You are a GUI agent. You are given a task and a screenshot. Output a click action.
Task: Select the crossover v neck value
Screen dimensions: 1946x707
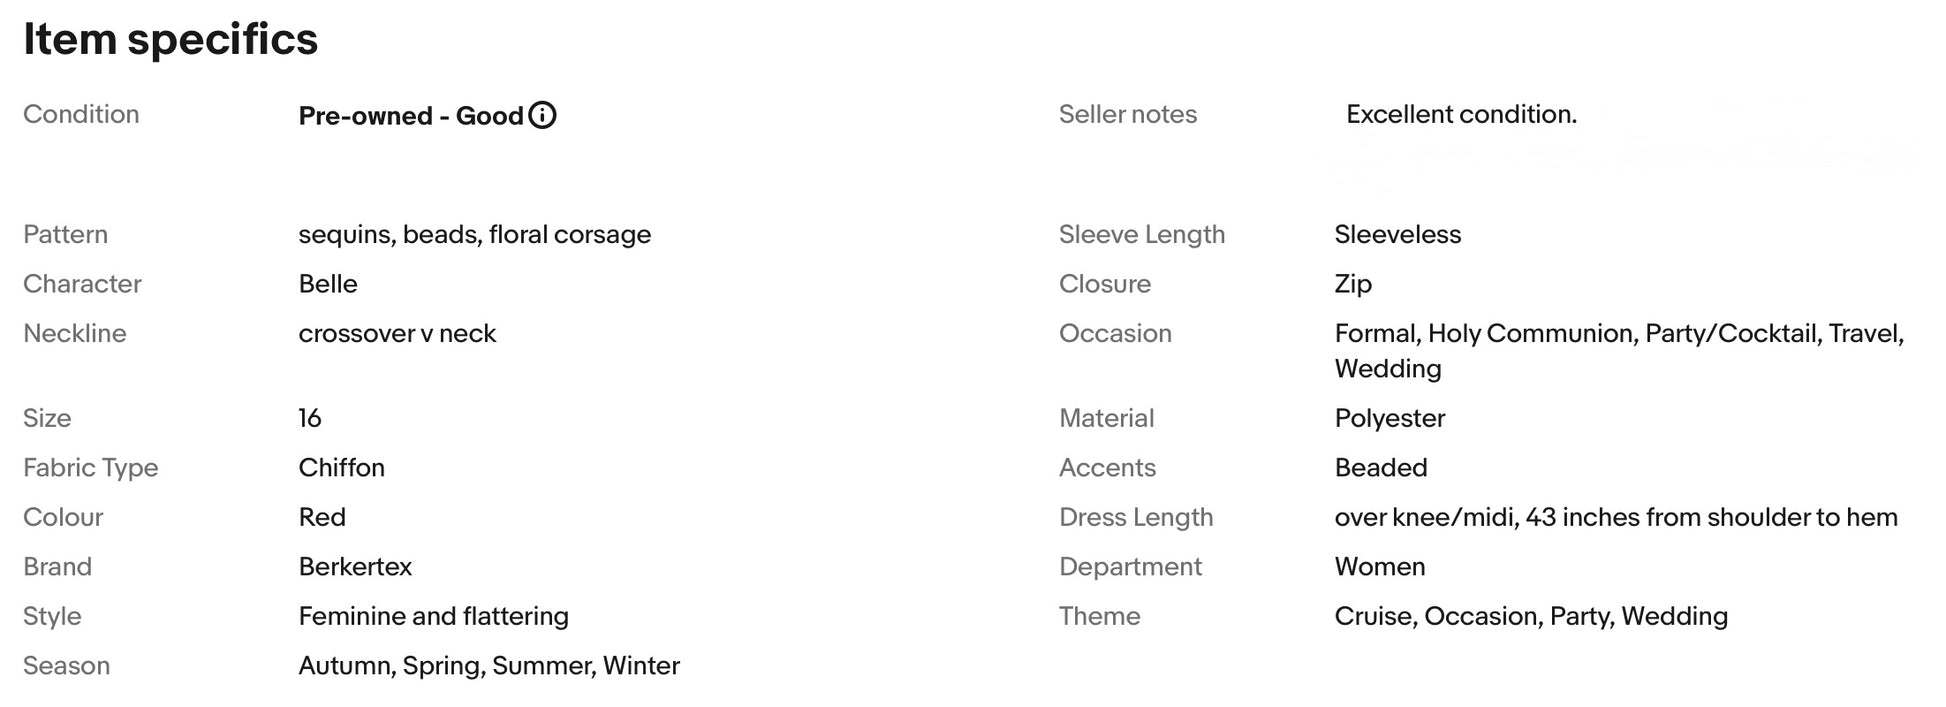coord(397,334)
